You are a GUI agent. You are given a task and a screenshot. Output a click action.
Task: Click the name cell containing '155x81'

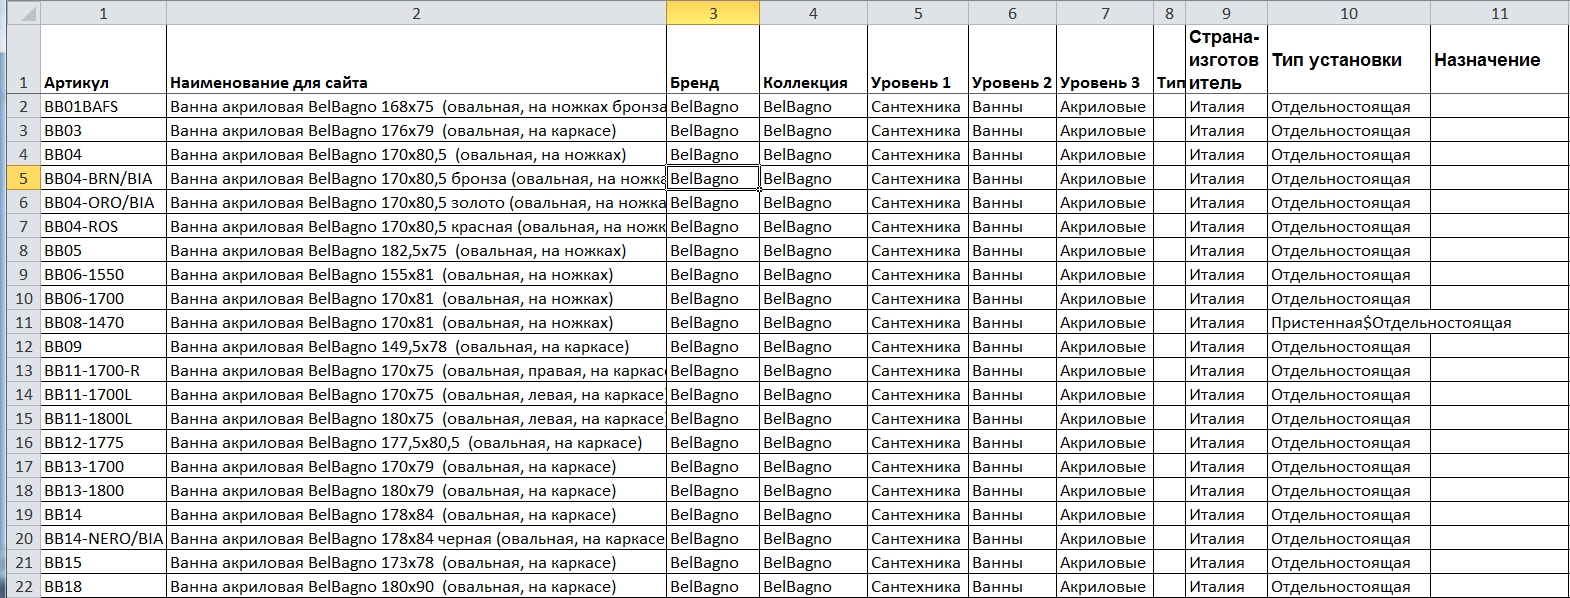[x=416, y=274]
